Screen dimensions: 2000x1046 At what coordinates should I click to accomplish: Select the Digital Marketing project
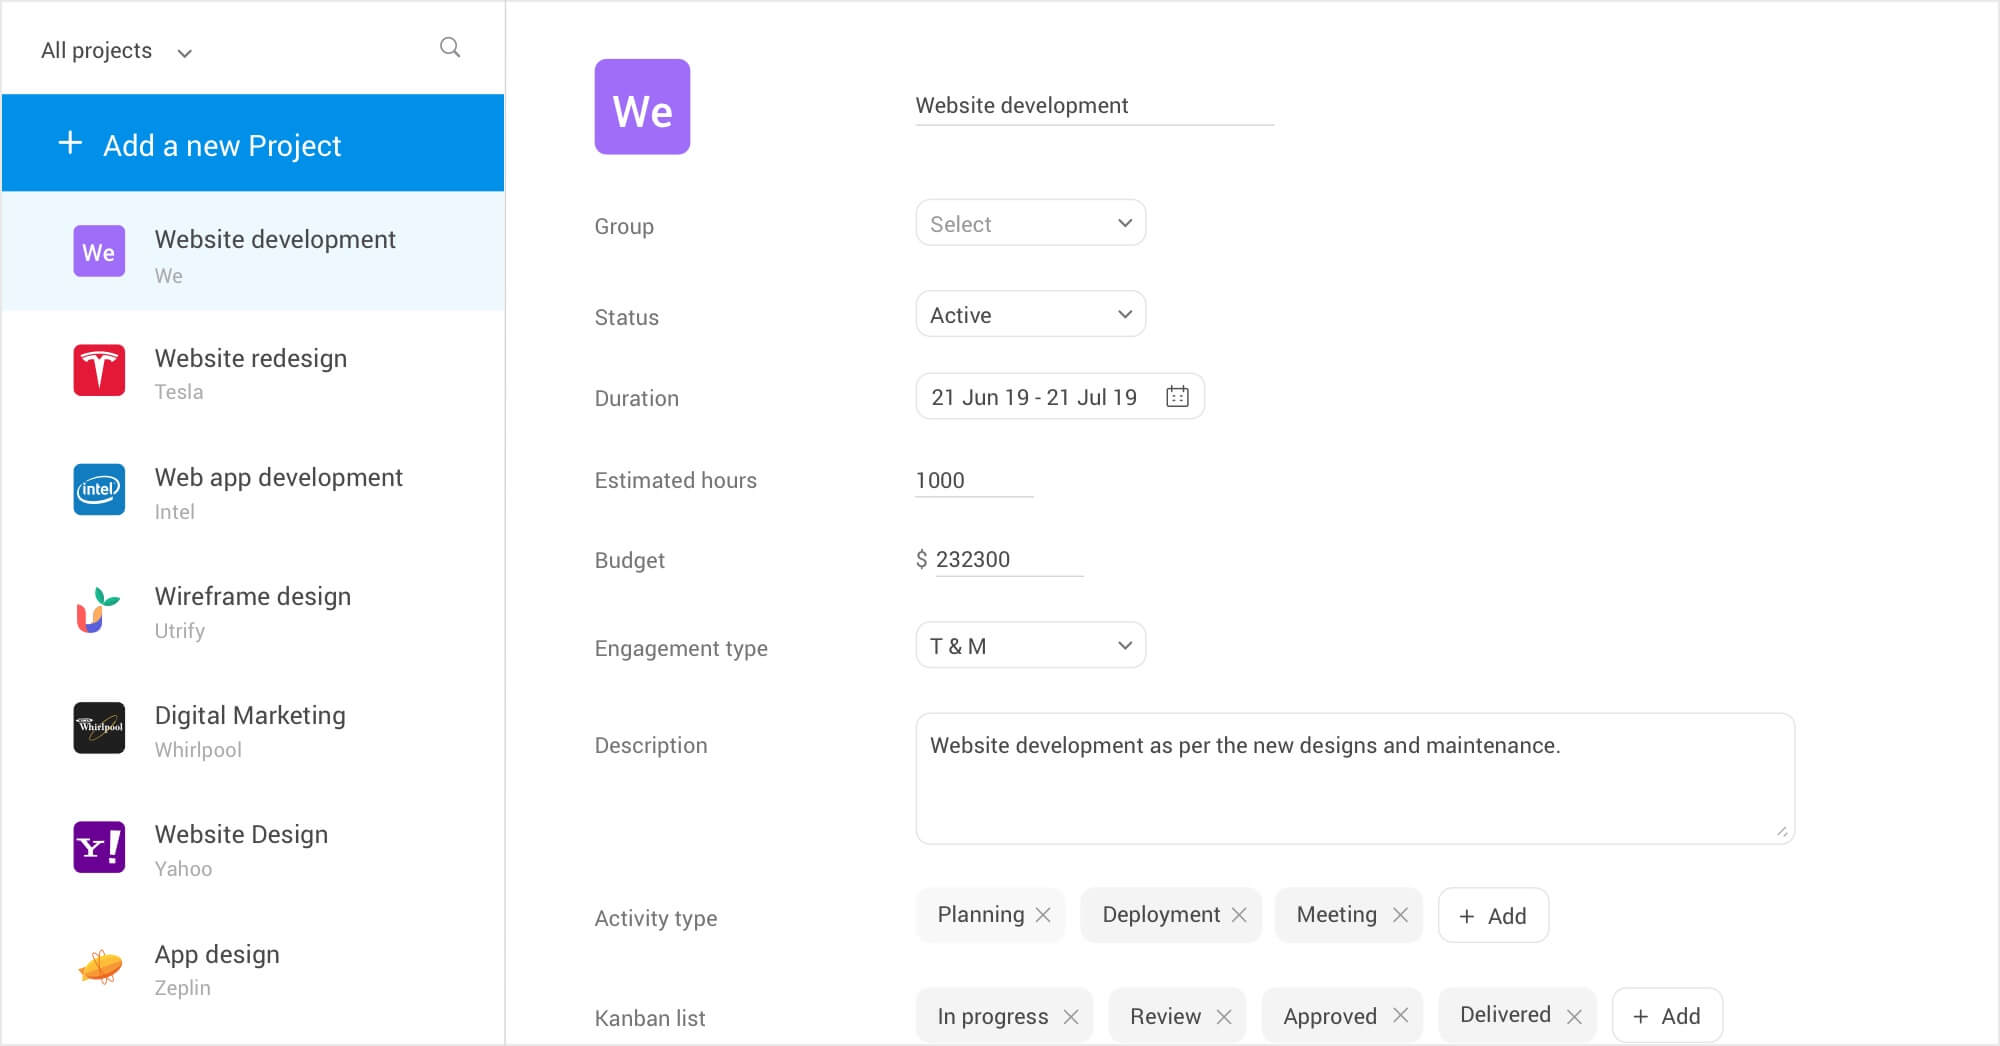tap(253, 728)
